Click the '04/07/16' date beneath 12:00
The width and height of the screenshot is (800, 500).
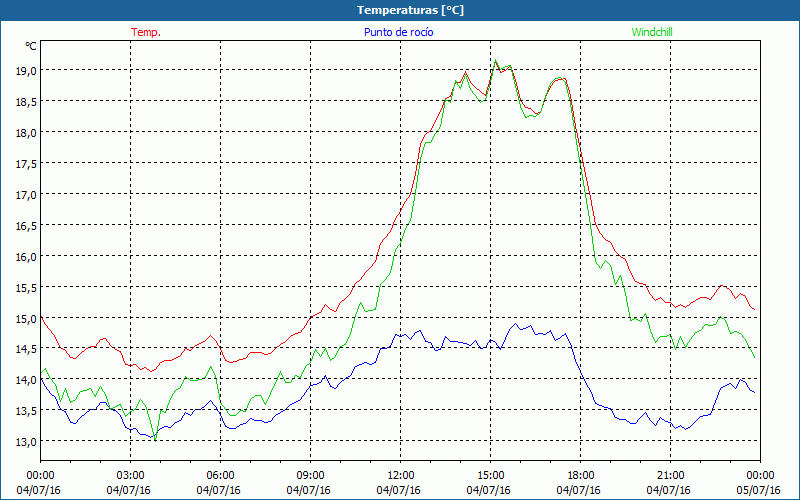click(398, 490)
